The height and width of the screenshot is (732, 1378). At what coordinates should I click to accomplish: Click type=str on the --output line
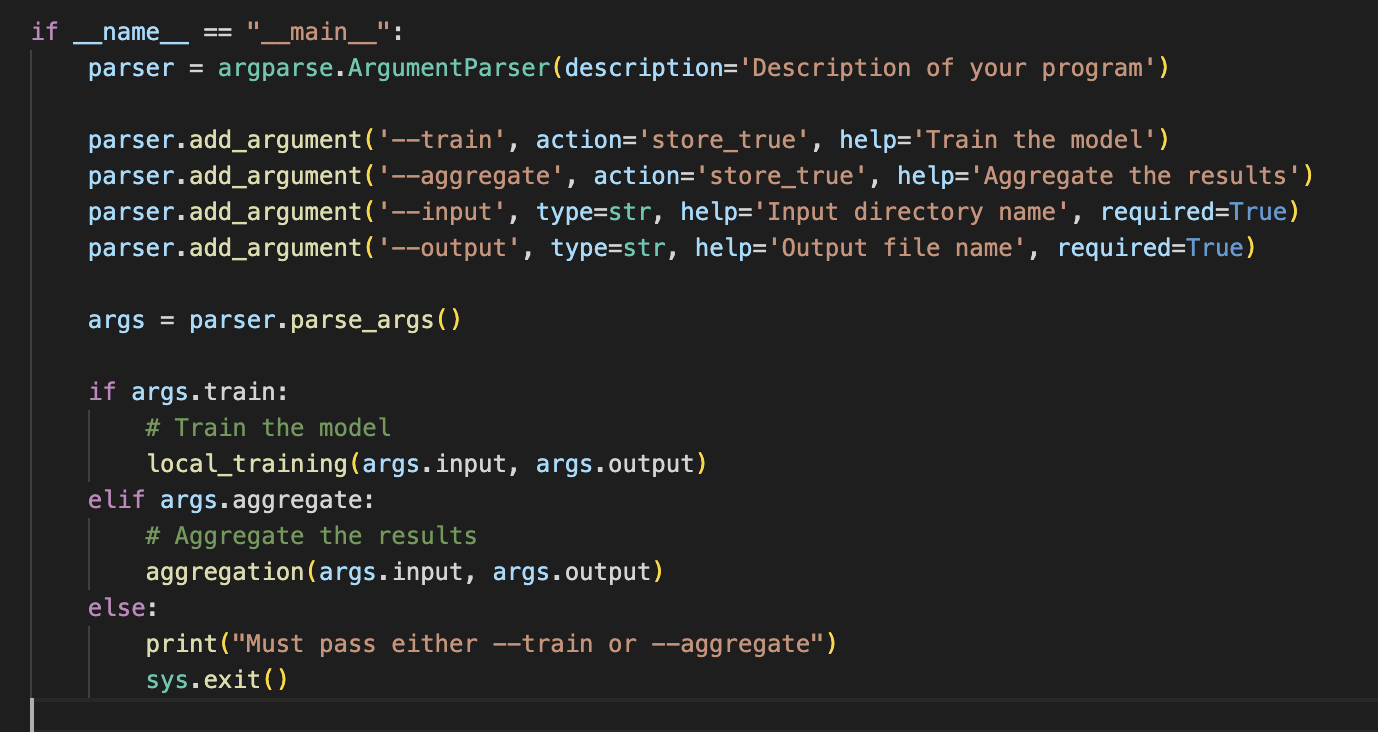point(608,248)
